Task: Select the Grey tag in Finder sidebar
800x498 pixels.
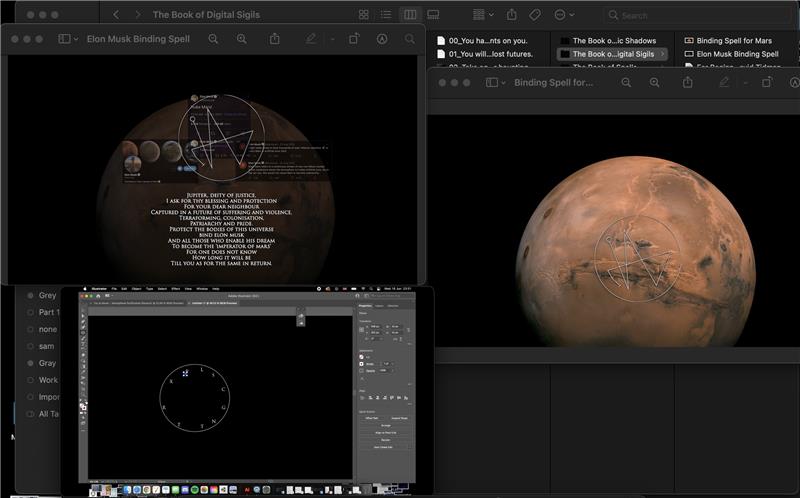Action: pyautogui.click(x=47, y=296)
